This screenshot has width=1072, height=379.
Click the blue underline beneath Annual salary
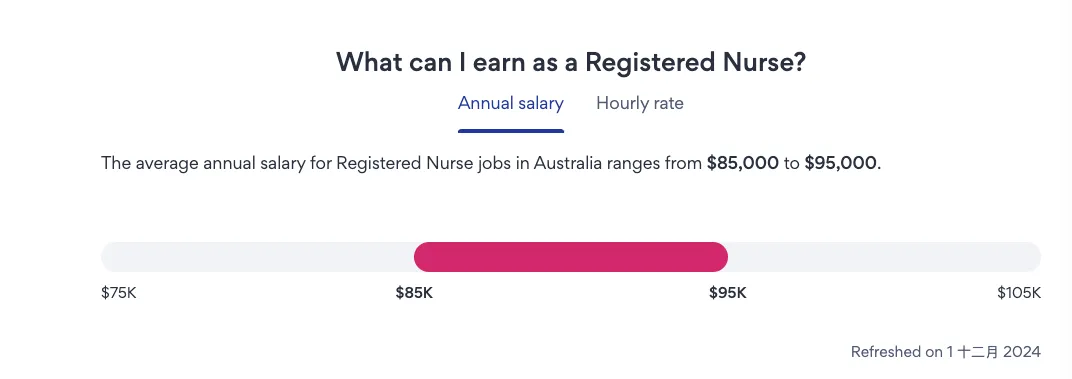pyautogui.click(x=511, y=131)
